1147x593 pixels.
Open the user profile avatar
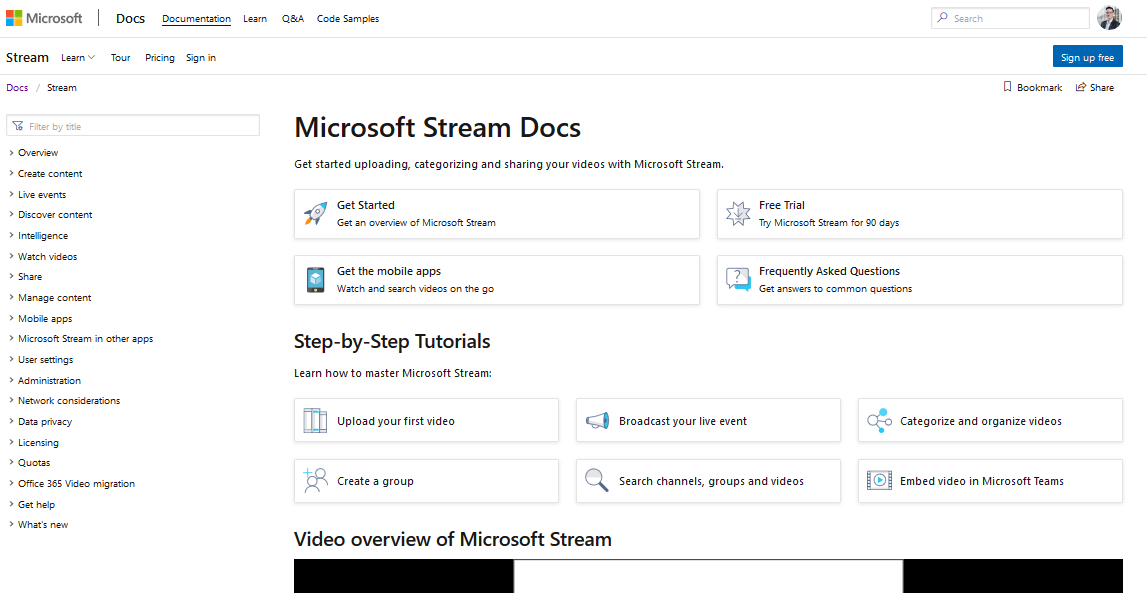coord(1109,18)
